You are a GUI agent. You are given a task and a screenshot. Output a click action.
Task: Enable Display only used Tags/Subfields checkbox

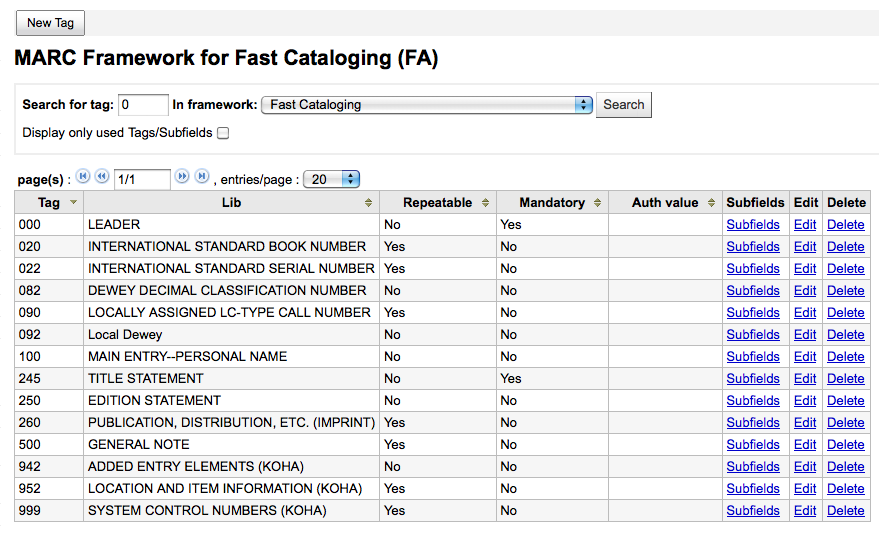tap(223, 133)
